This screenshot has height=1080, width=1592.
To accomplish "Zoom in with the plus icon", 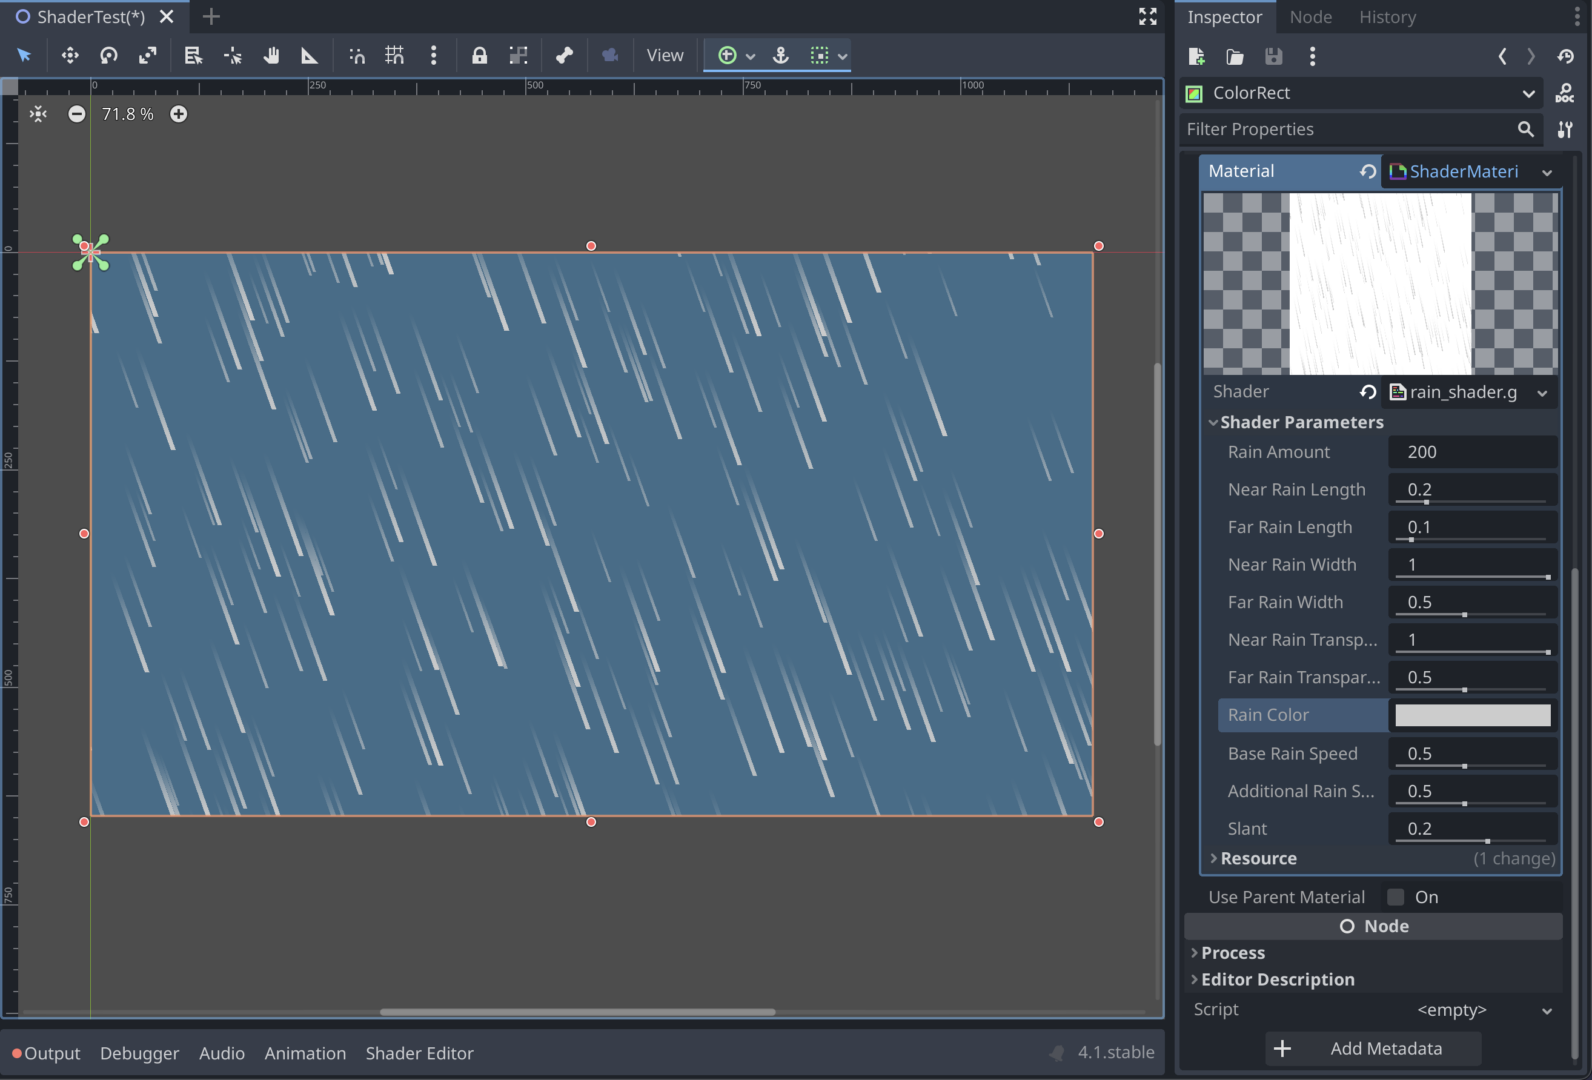I will 178,114.
